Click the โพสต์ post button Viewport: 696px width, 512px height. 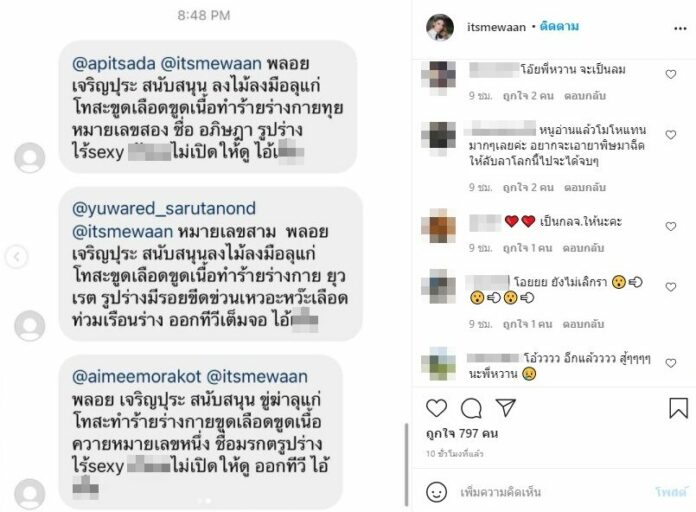(671, 492)
